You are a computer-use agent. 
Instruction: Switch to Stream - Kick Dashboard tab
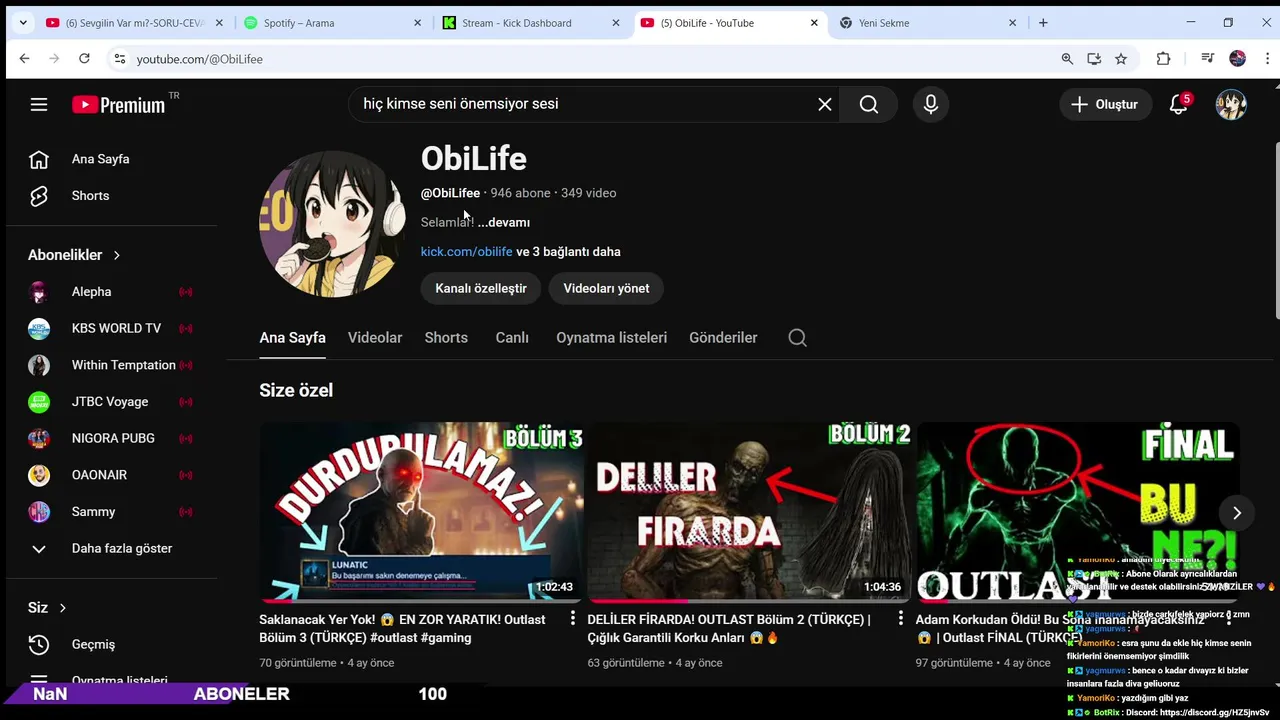pyautogui.click(x=531, y=23)
